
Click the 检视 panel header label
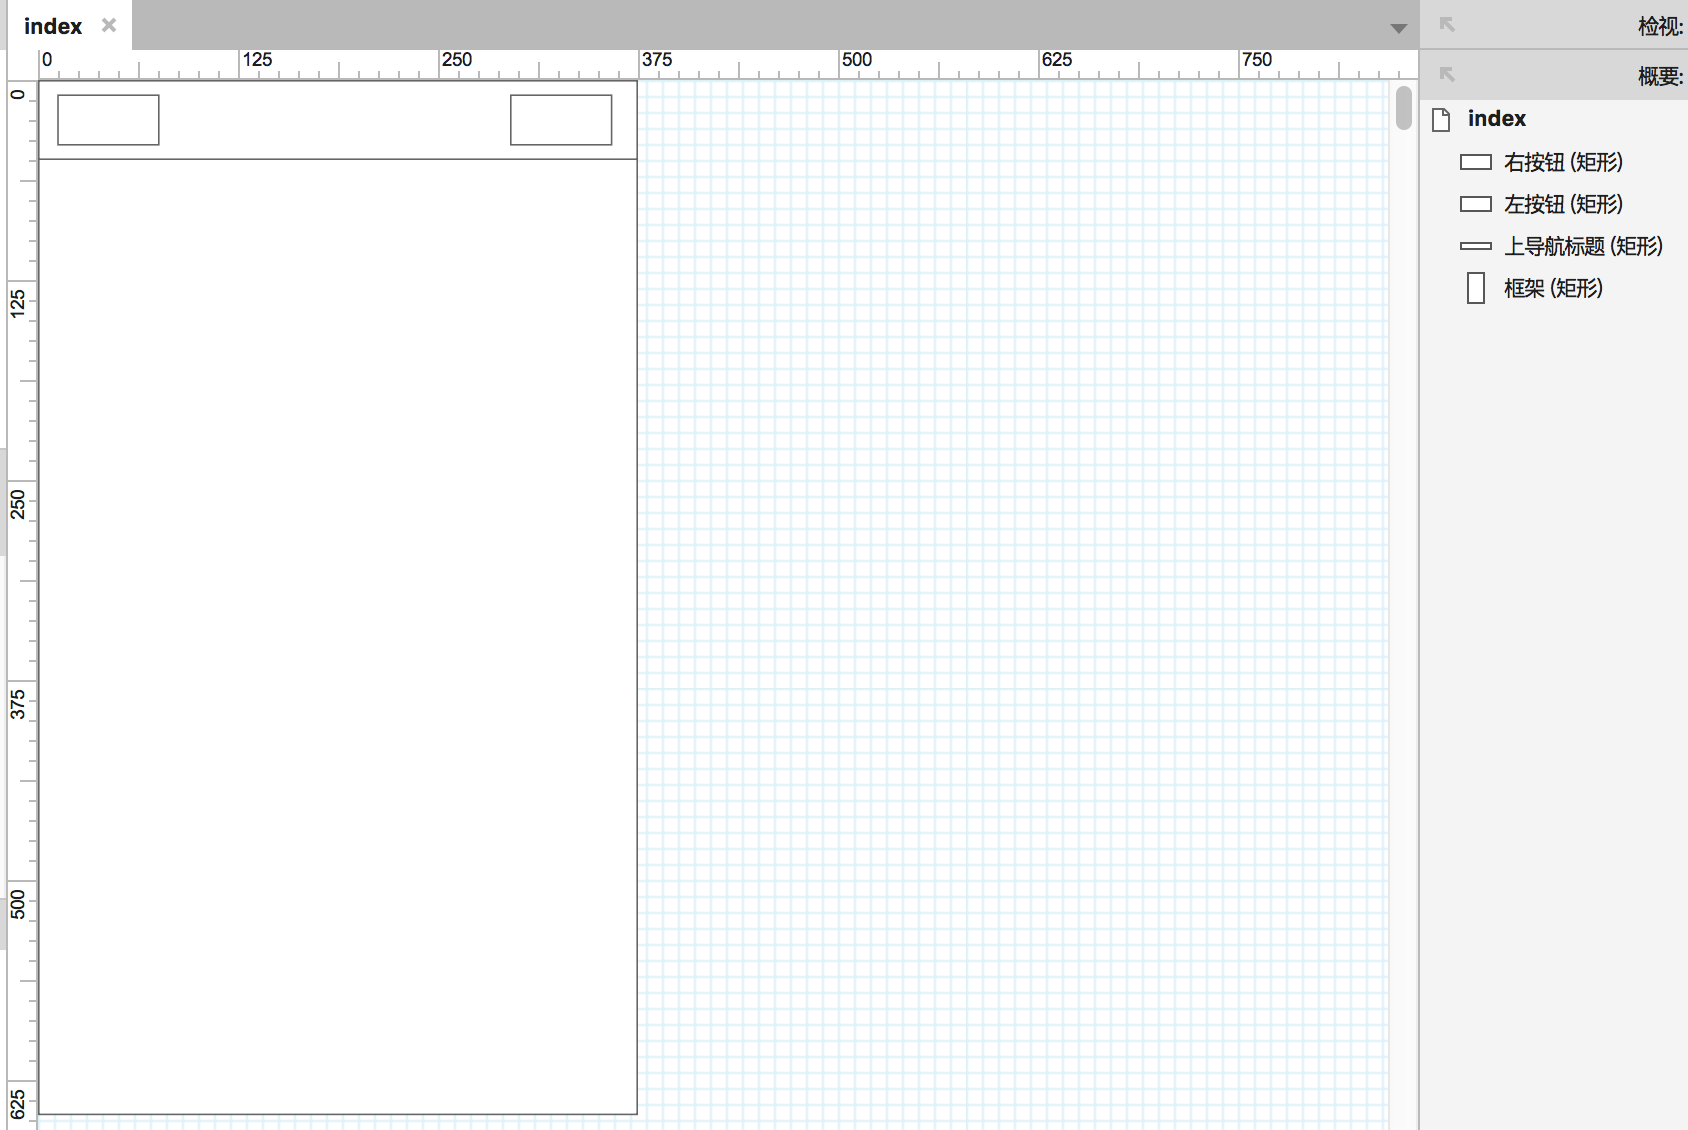coord(1660,26)
